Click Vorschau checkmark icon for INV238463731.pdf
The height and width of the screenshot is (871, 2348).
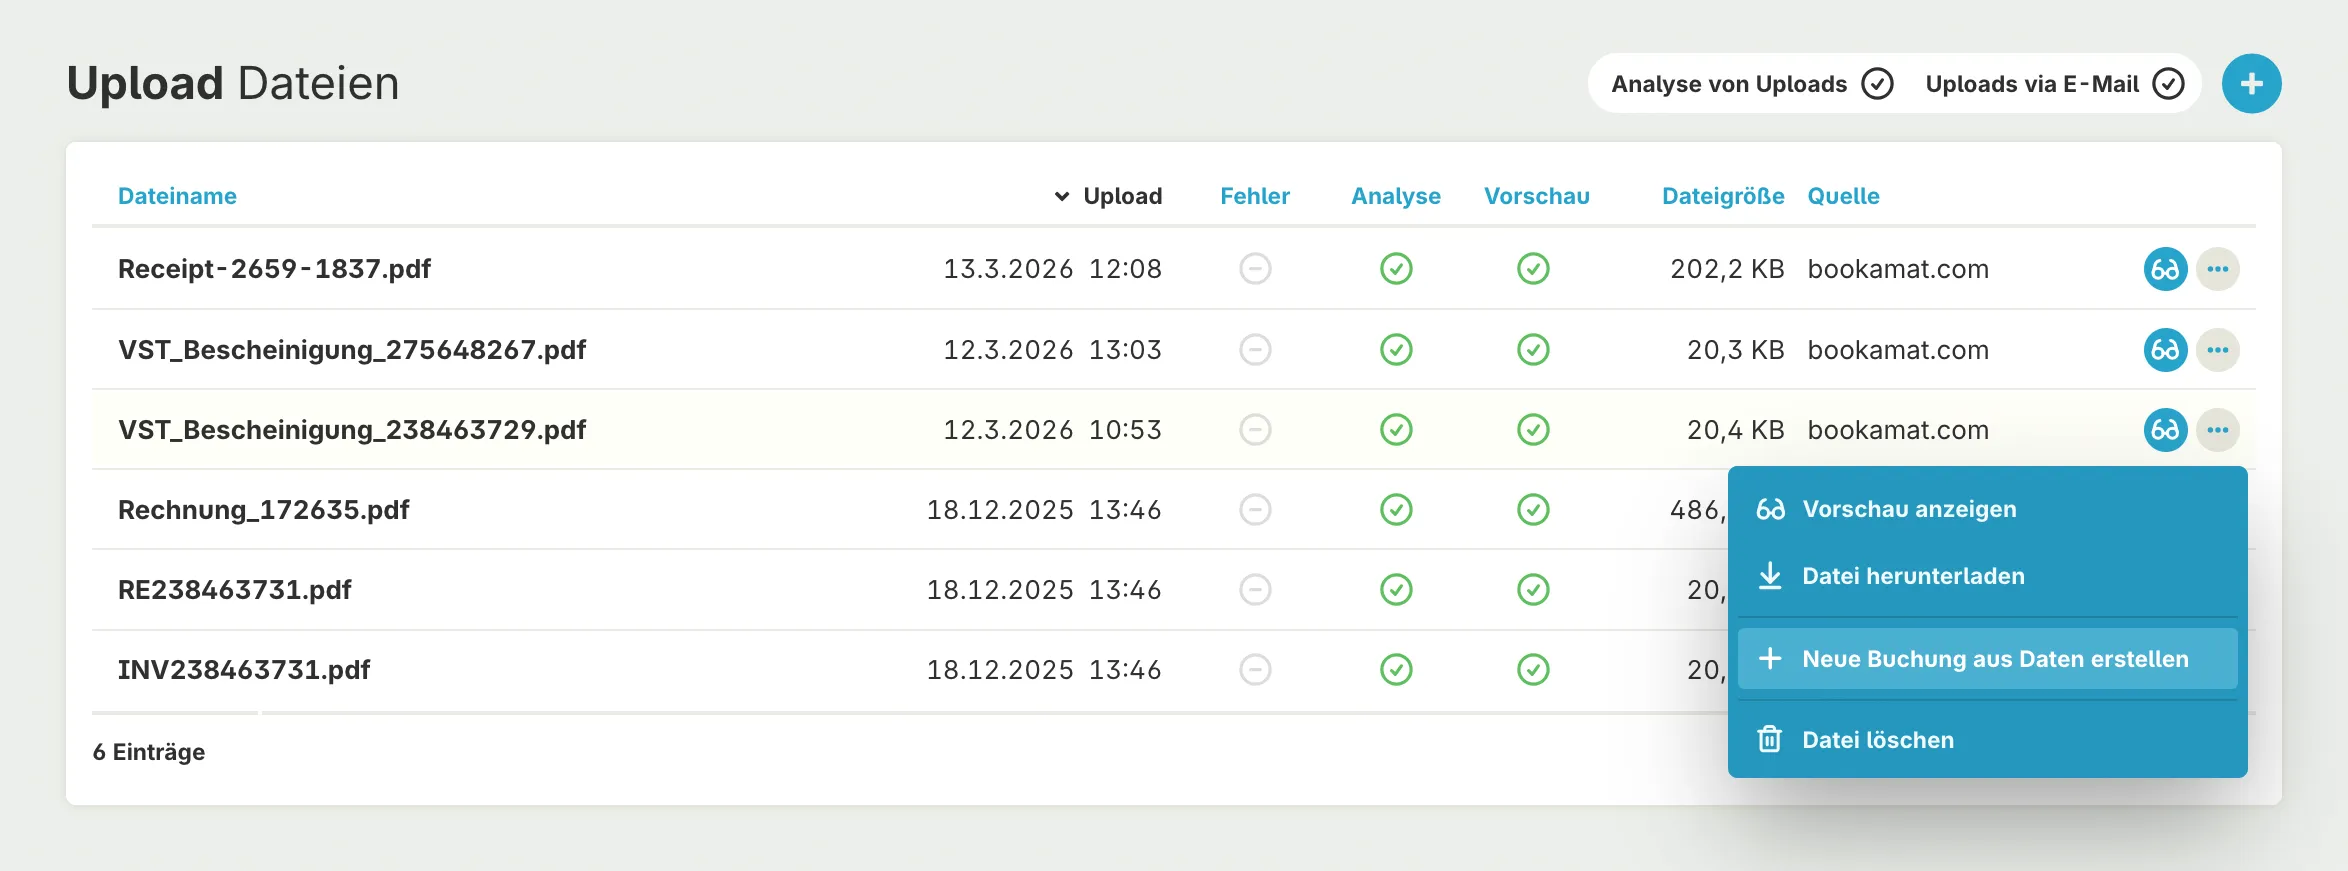click(1532, 670)
